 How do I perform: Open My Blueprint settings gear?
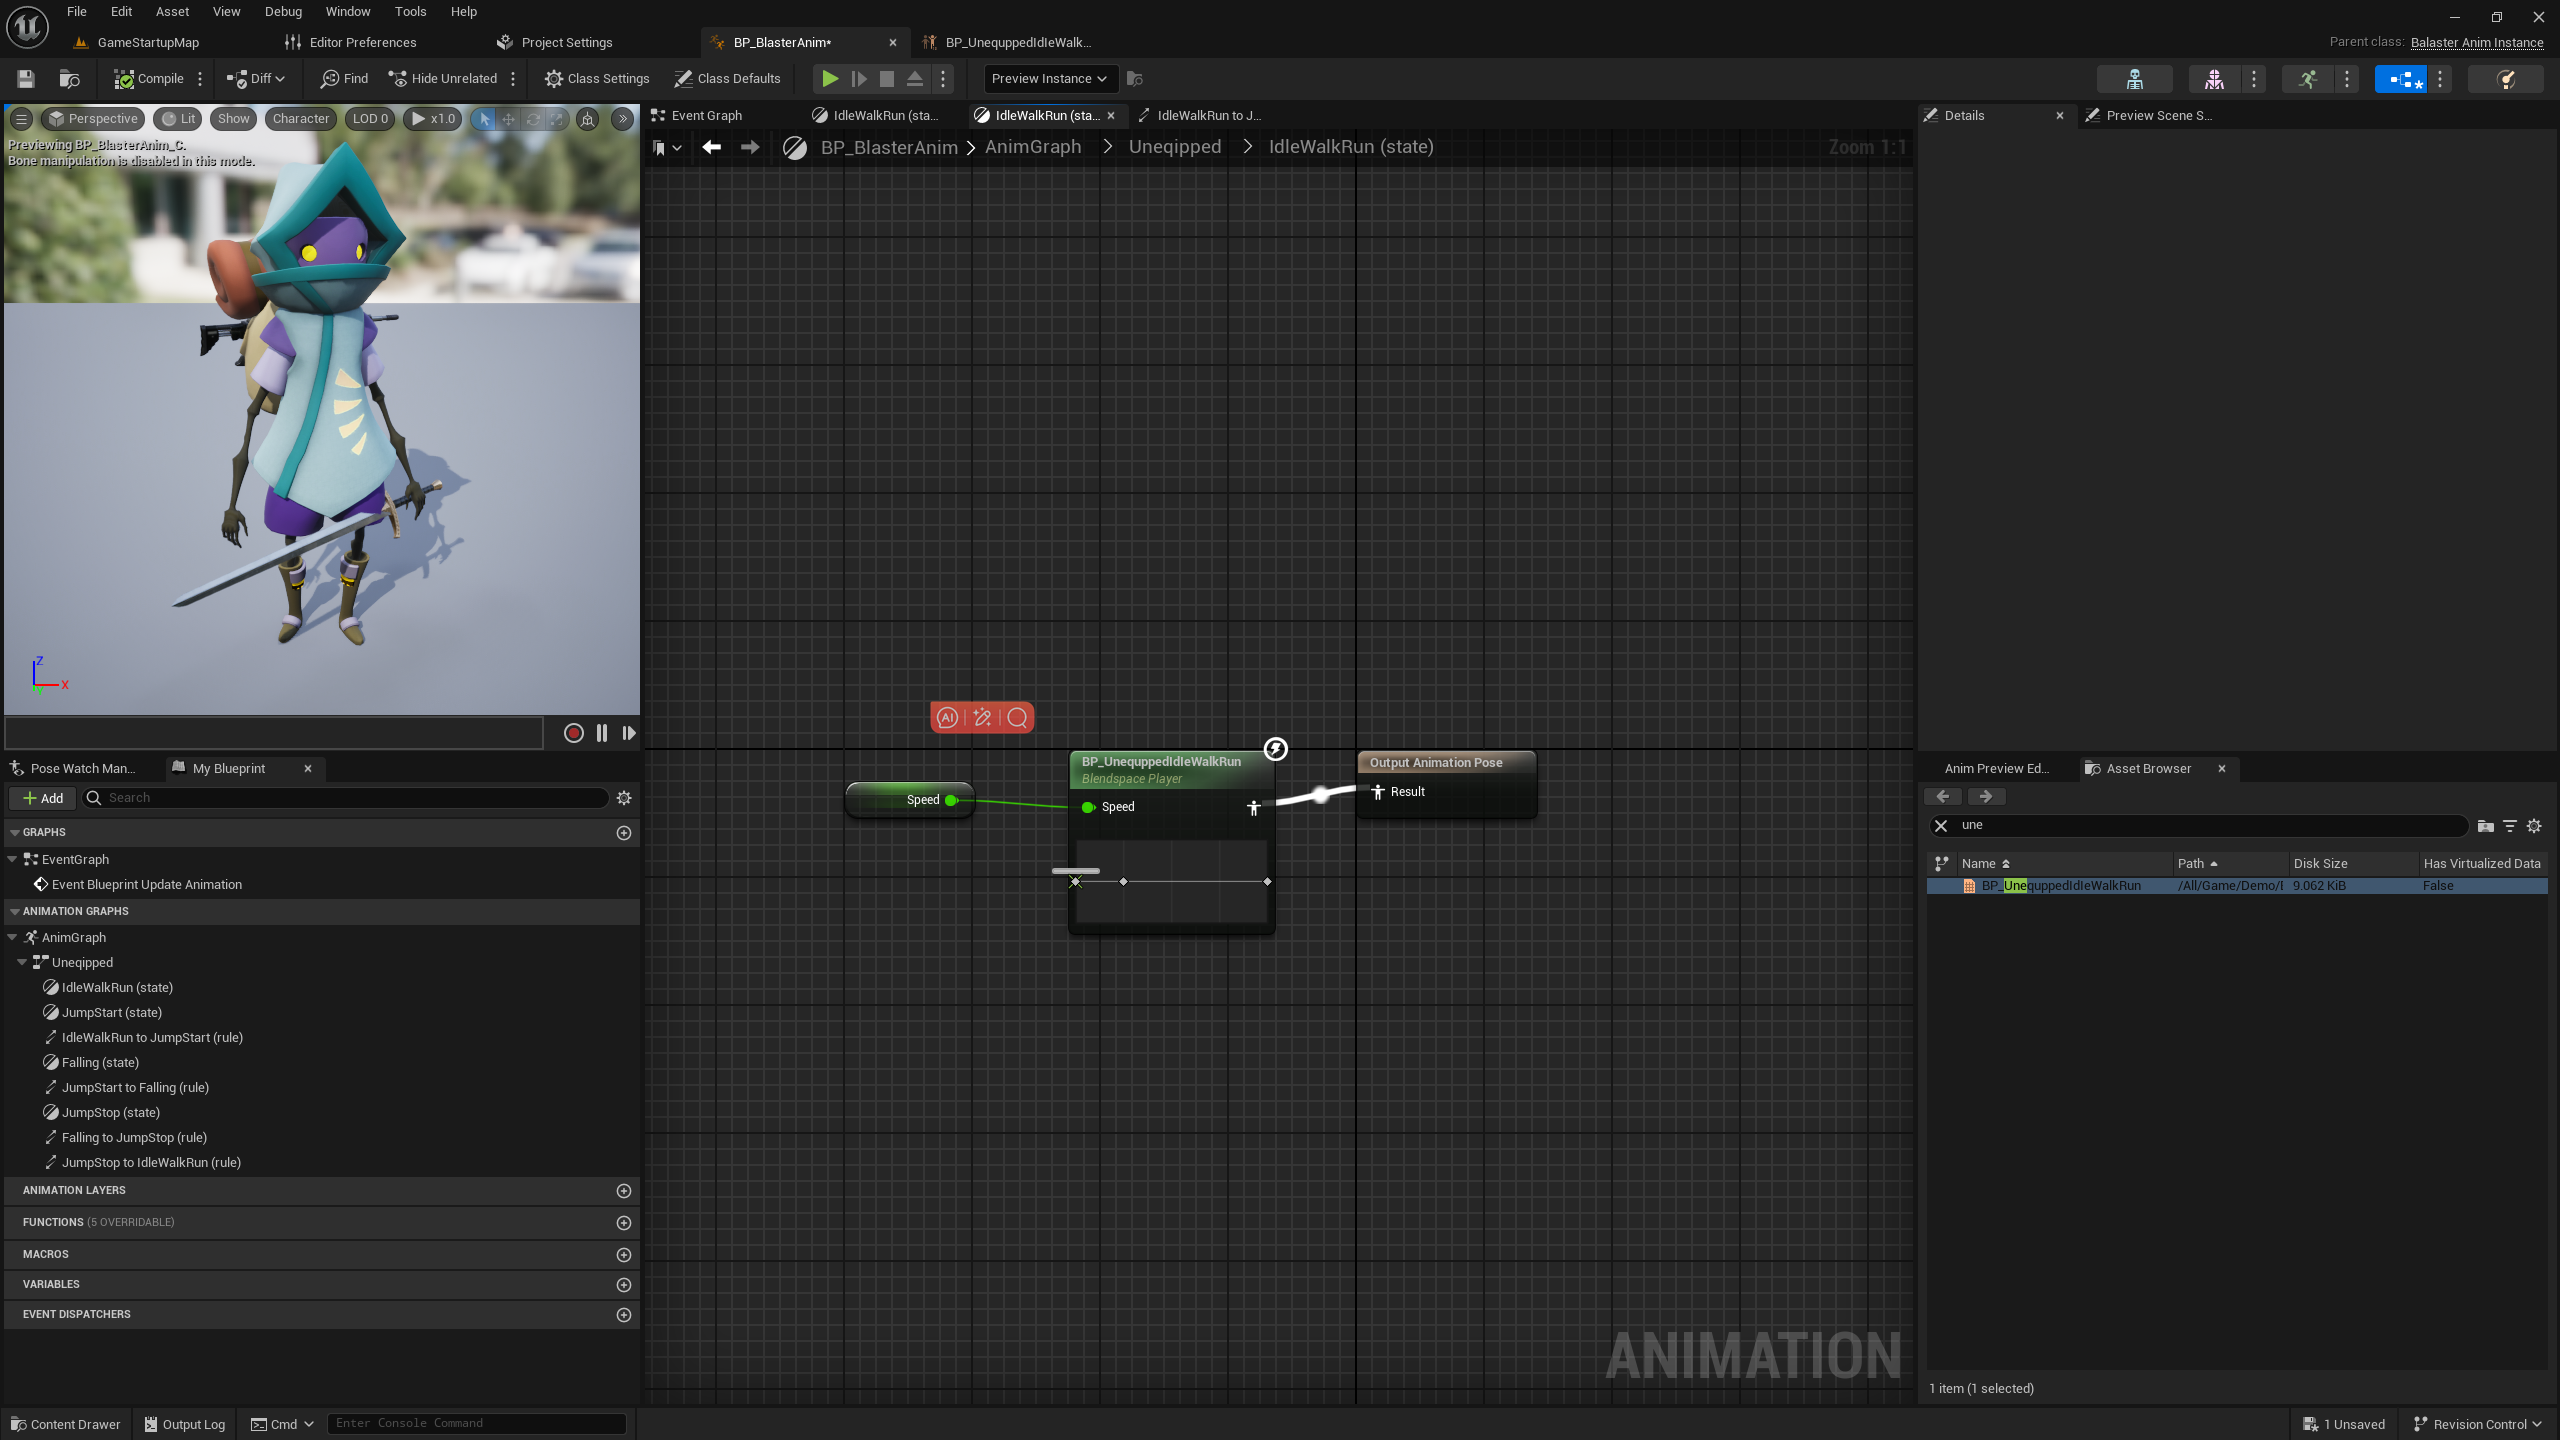[x=624, y=798]
